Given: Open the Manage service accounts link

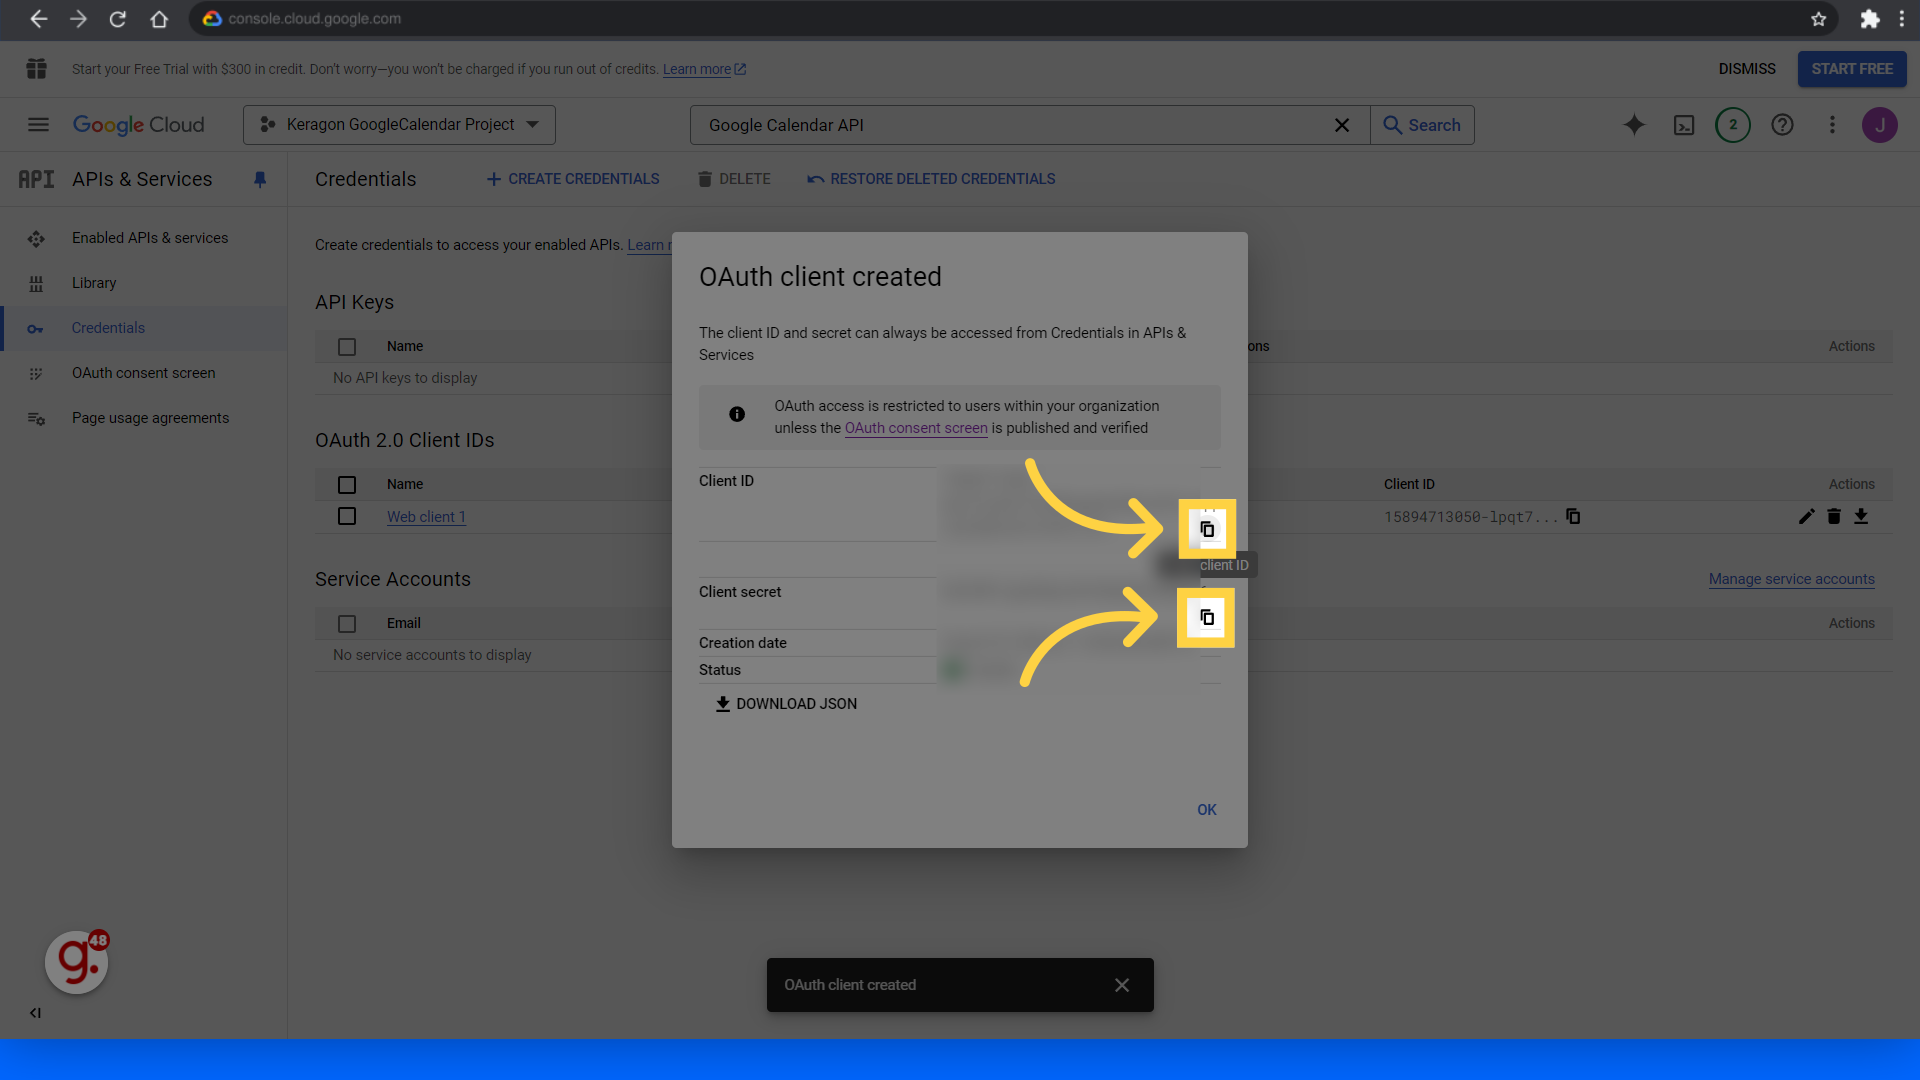Looking at the screenshot, I should [x=1792, y=579].
